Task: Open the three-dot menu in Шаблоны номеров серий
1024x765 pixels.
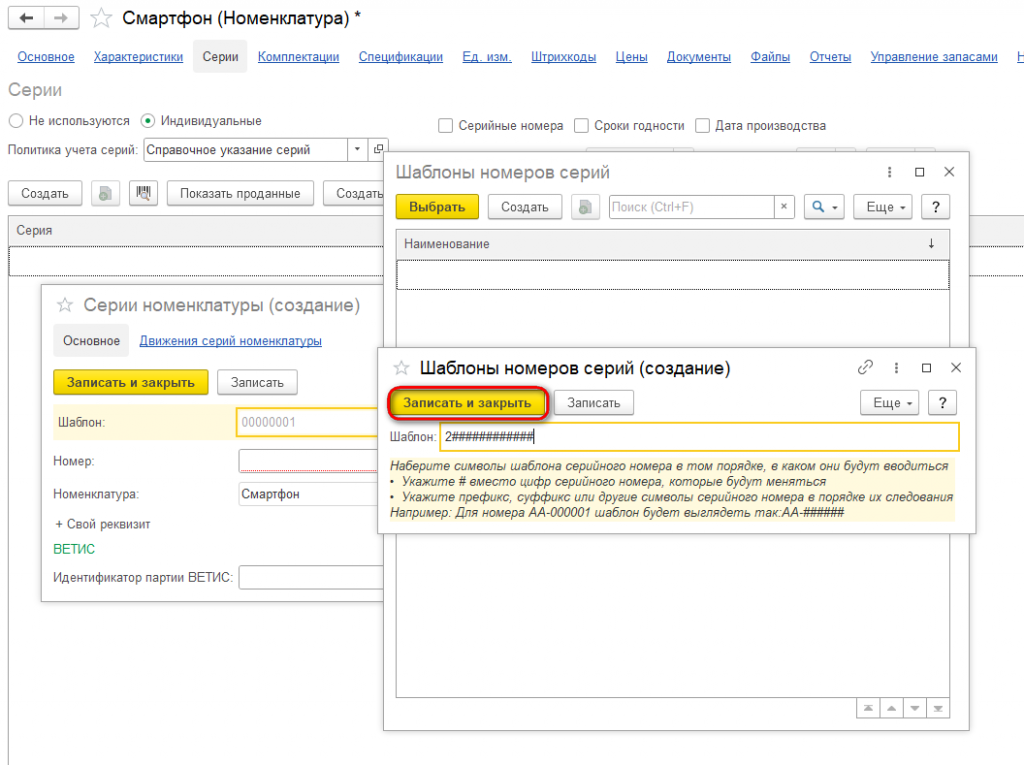Action: tap(889, 172)
